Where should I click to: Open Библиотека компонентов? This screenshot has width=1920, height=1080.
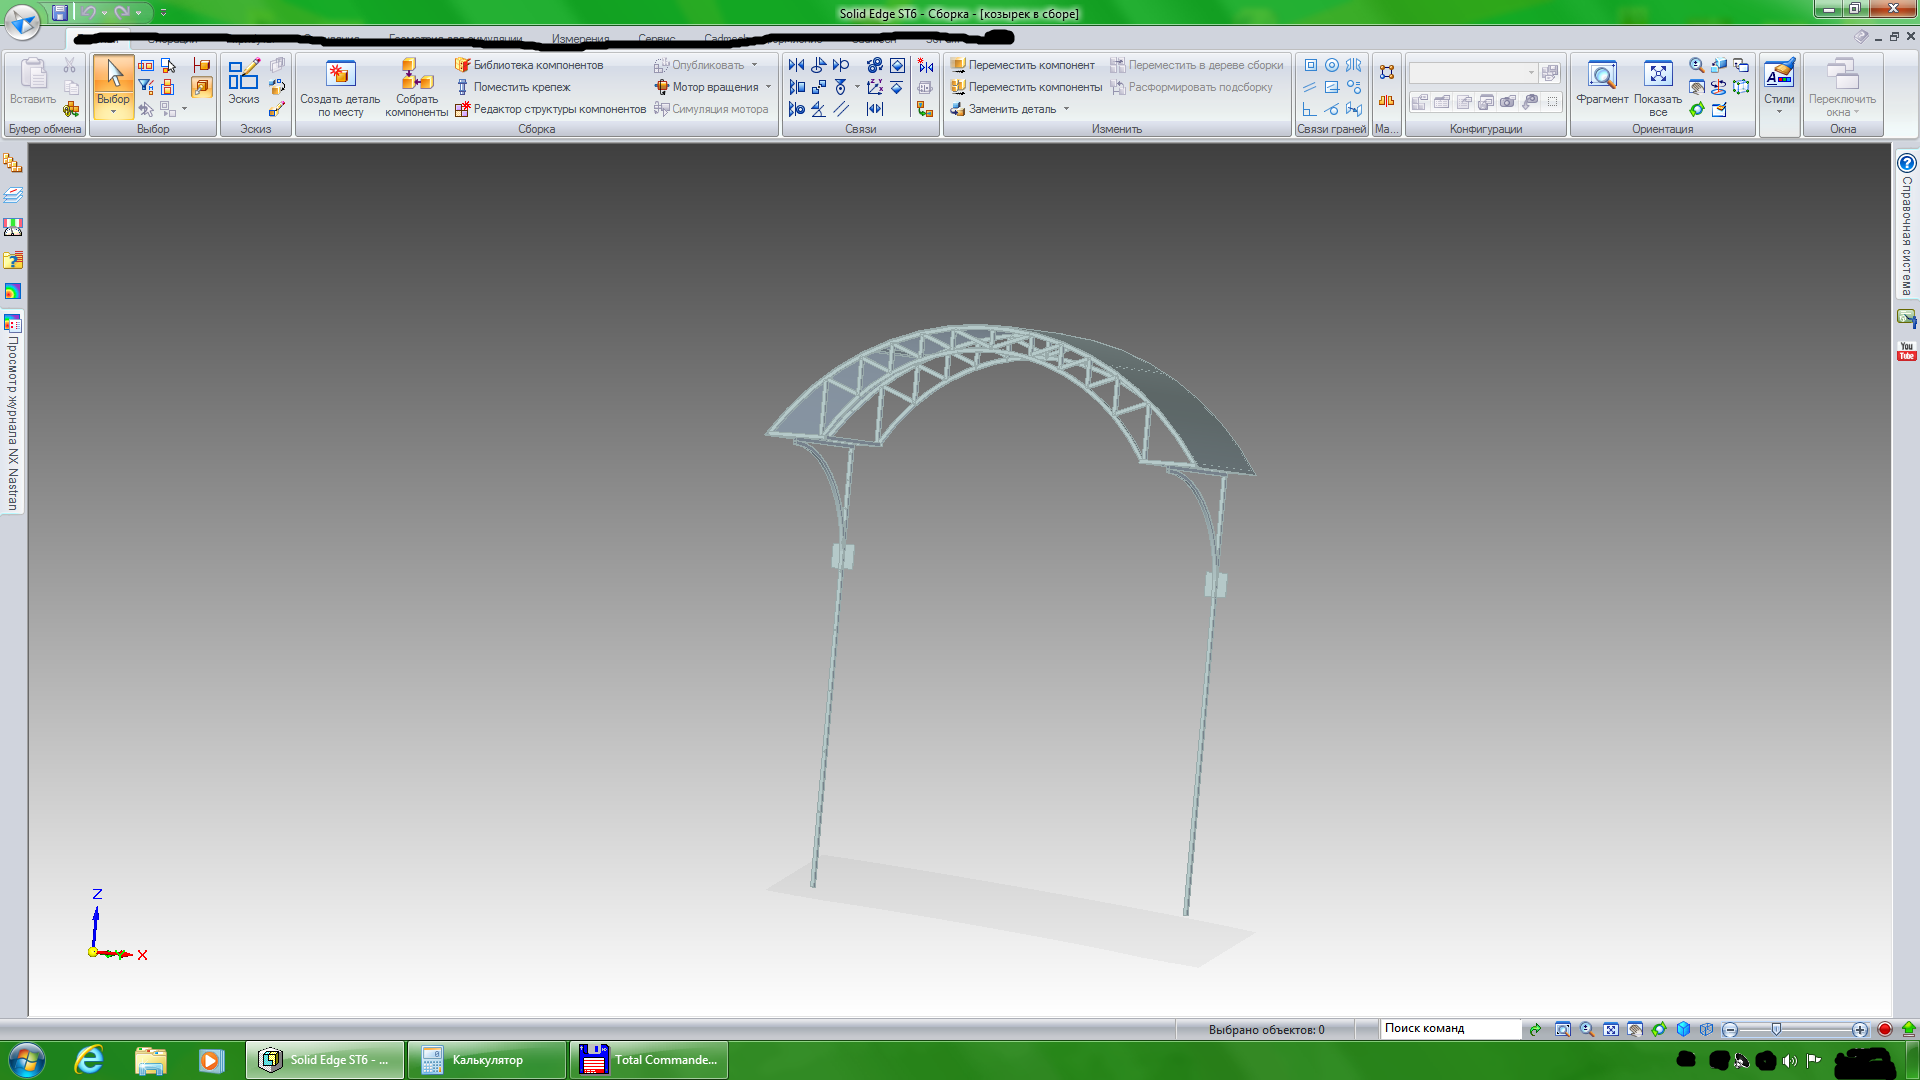[x=529, y=65]
